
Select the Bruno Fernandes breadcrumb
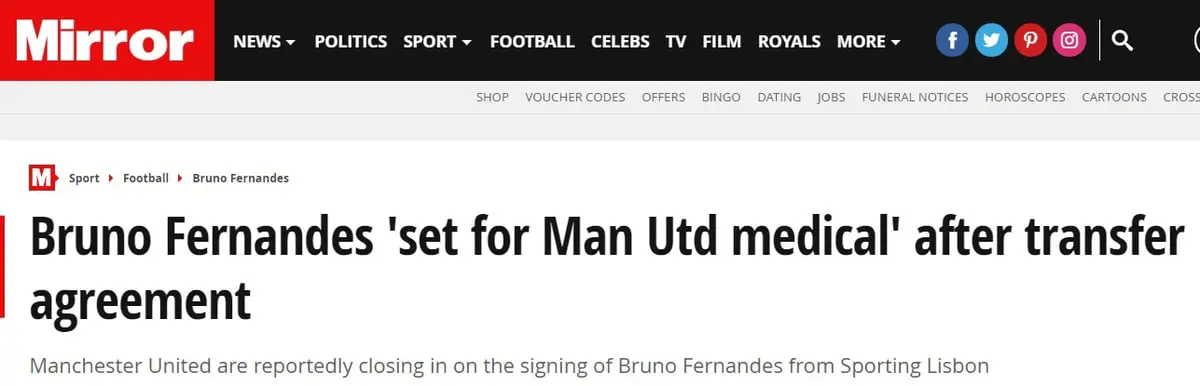tap(240, 178)
